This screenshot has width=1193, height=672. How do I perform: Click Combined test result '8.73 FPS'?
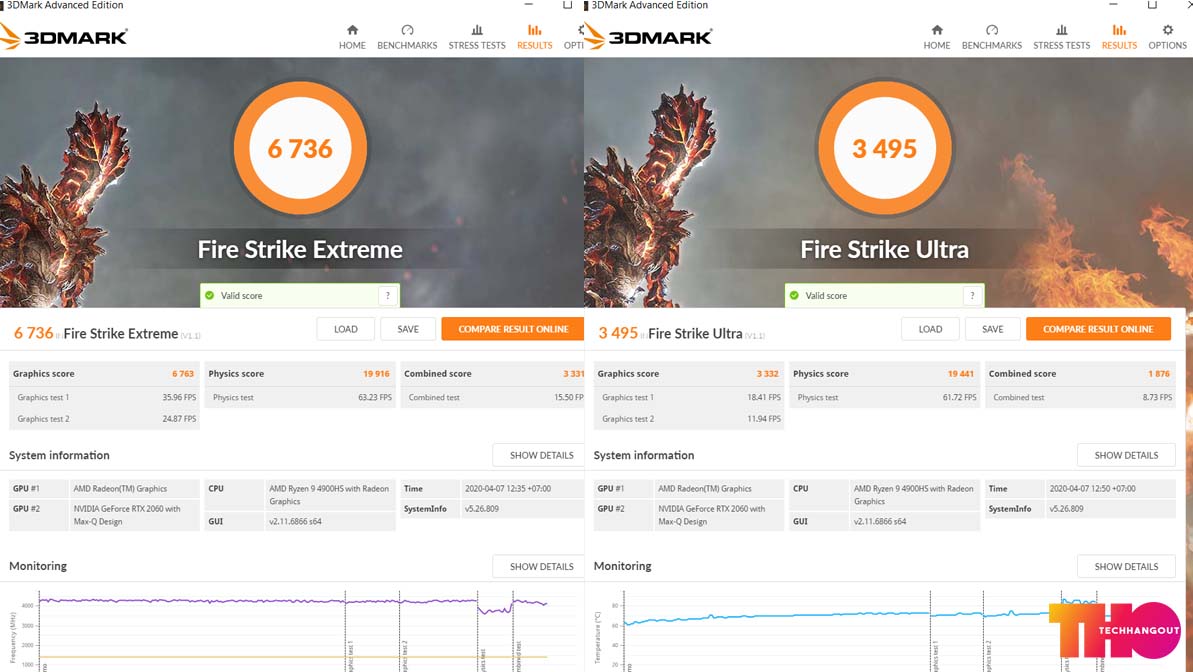tap(1157, 397)
